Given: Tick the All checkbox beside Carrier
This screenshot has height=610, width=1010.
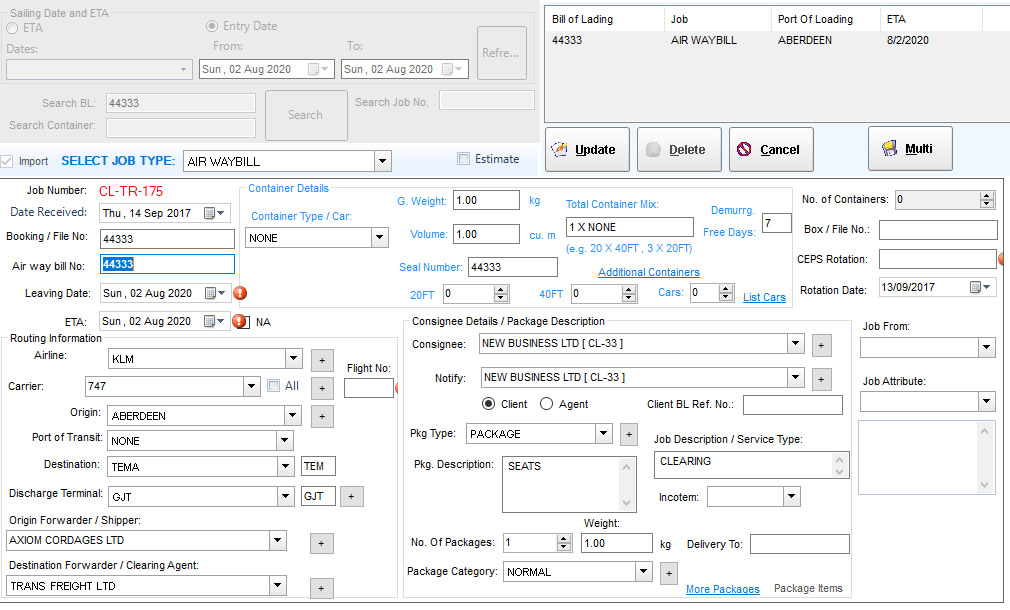Looking at the screenshot, I should 274,386.
